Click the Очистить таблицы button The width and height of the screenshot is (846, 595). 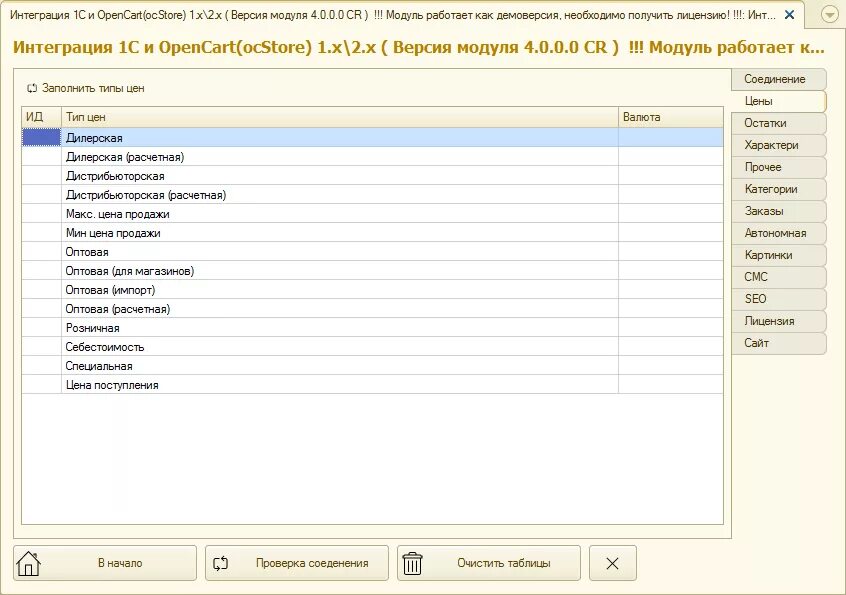(x=489, y=563)
